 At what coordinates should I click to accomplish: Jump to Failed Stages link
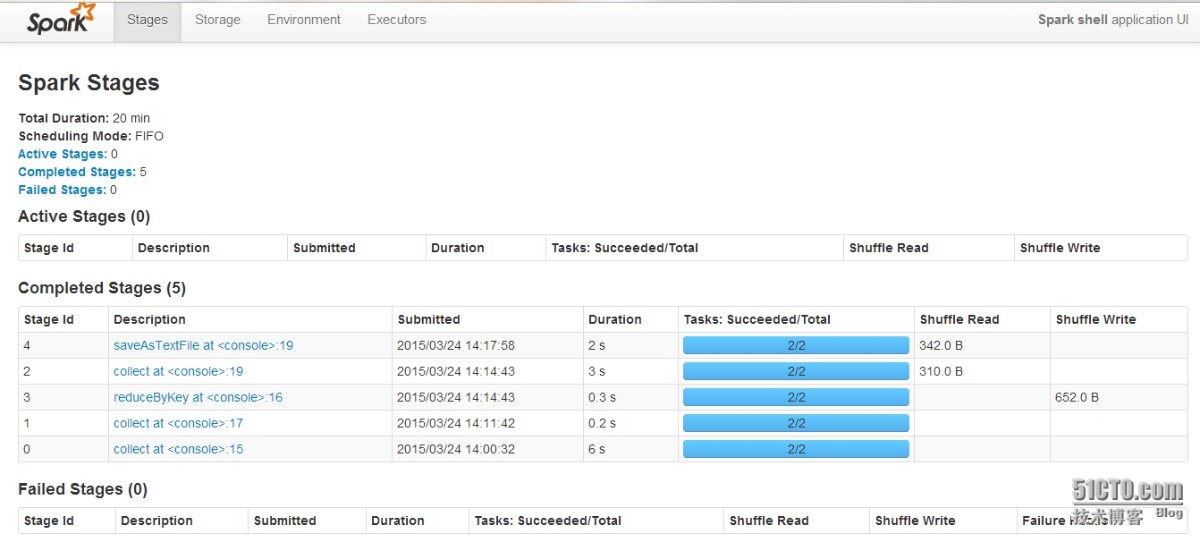tap(62, 190)
